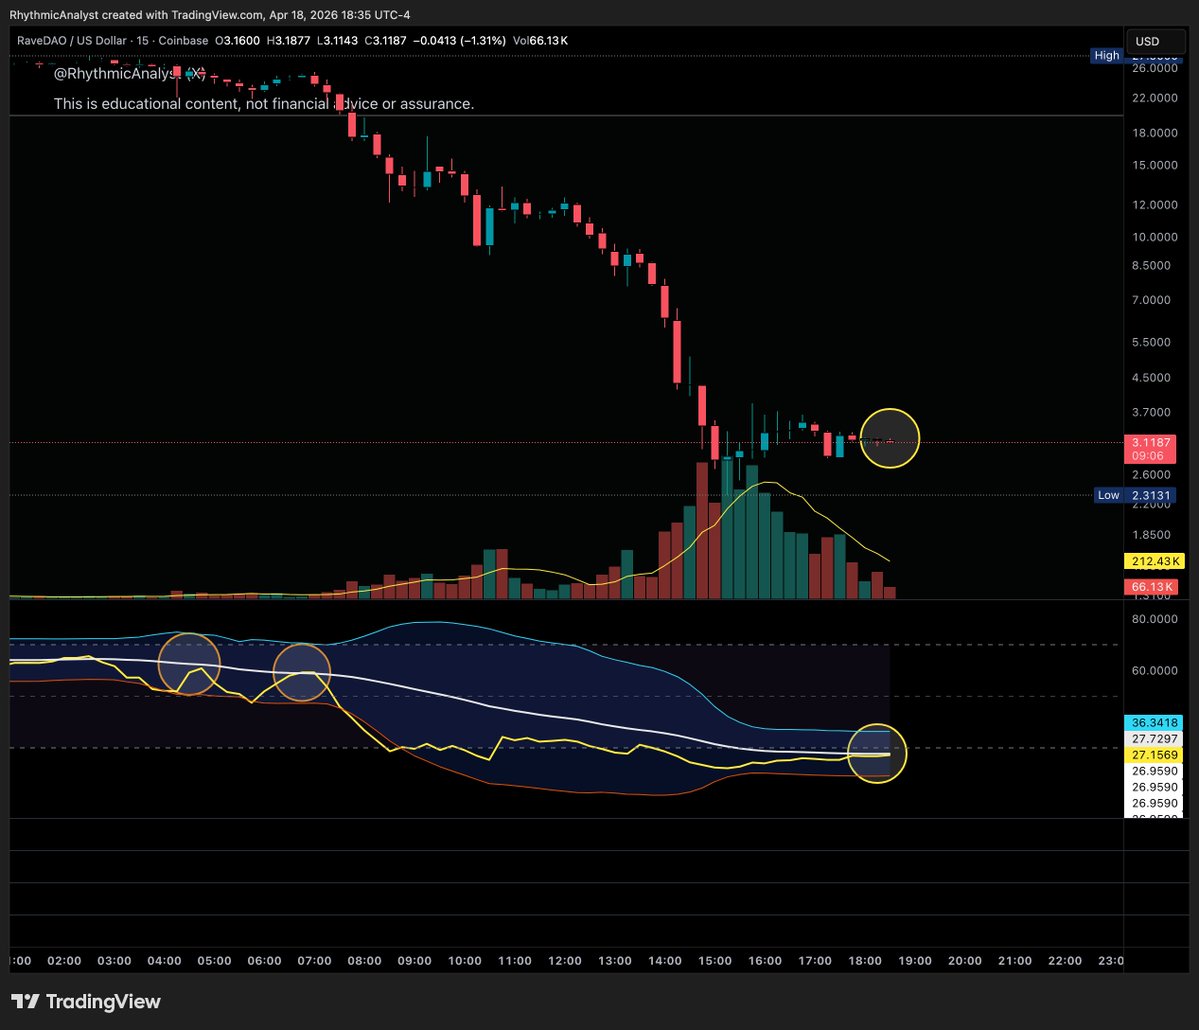Click the 7.0000 price axis label

tap(1152, 300)
